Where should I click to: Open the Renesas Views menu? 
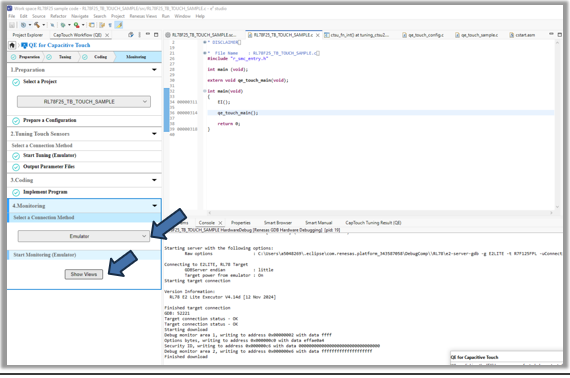[143, 16]
